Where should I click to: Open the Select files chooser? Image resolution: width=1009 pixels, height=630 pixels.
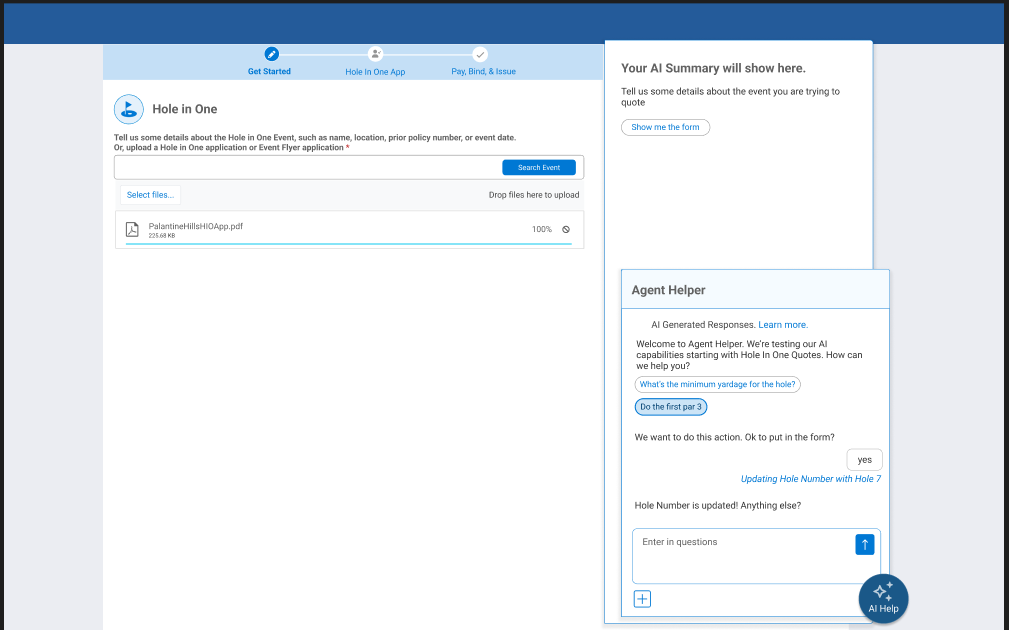pos(150,194)
